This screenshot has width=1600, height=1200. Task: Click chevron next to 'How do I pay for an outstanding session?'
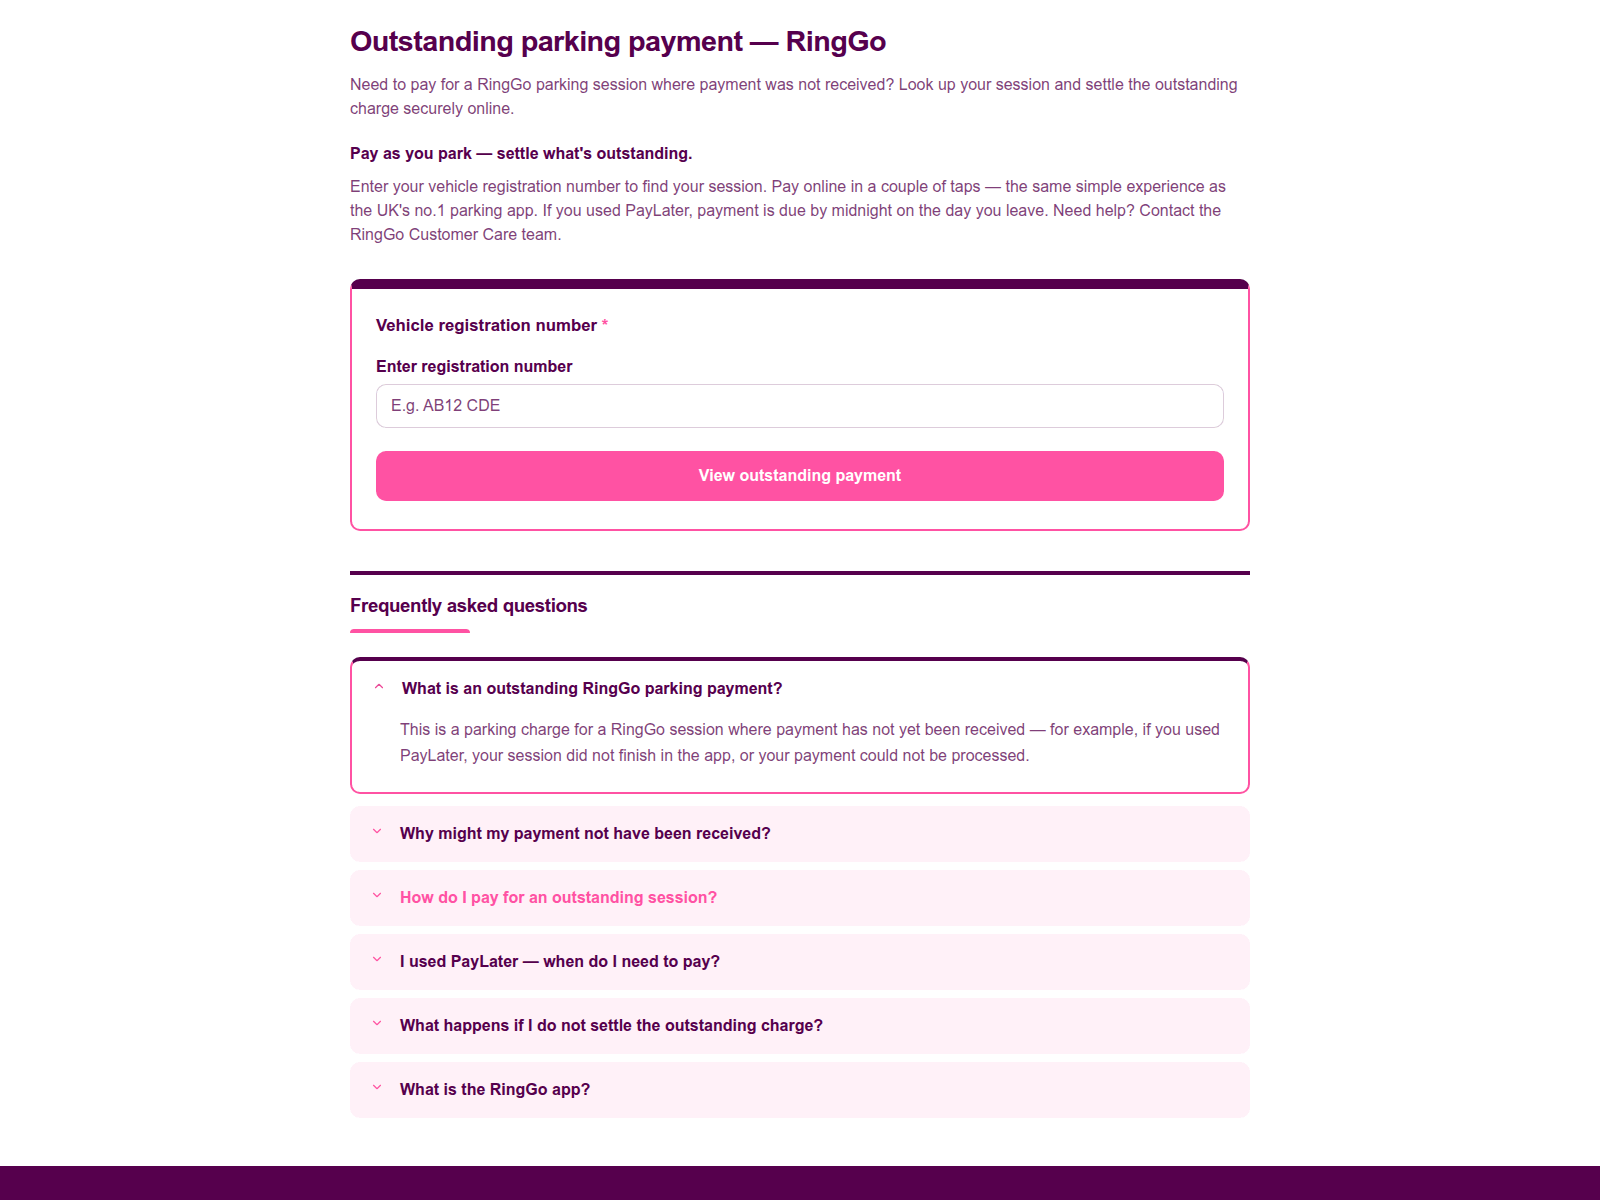click(377, 896)
